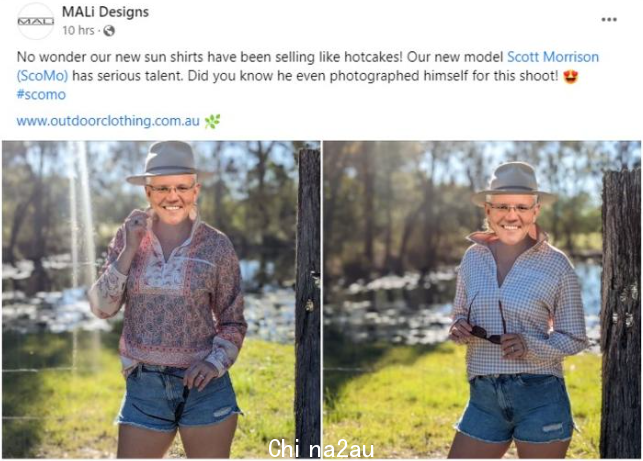Image resolution: width=643 pixels, height=461 pixels.
Task: Click the 10 hrs post timestamp
Action: pyautogui.click(x=78, y=31)
